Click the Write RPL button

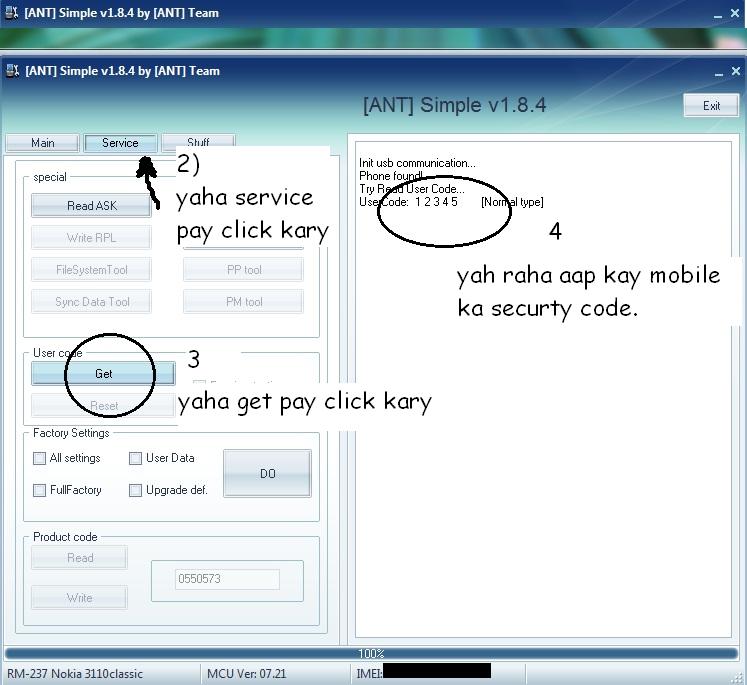[x=91, y=238]
